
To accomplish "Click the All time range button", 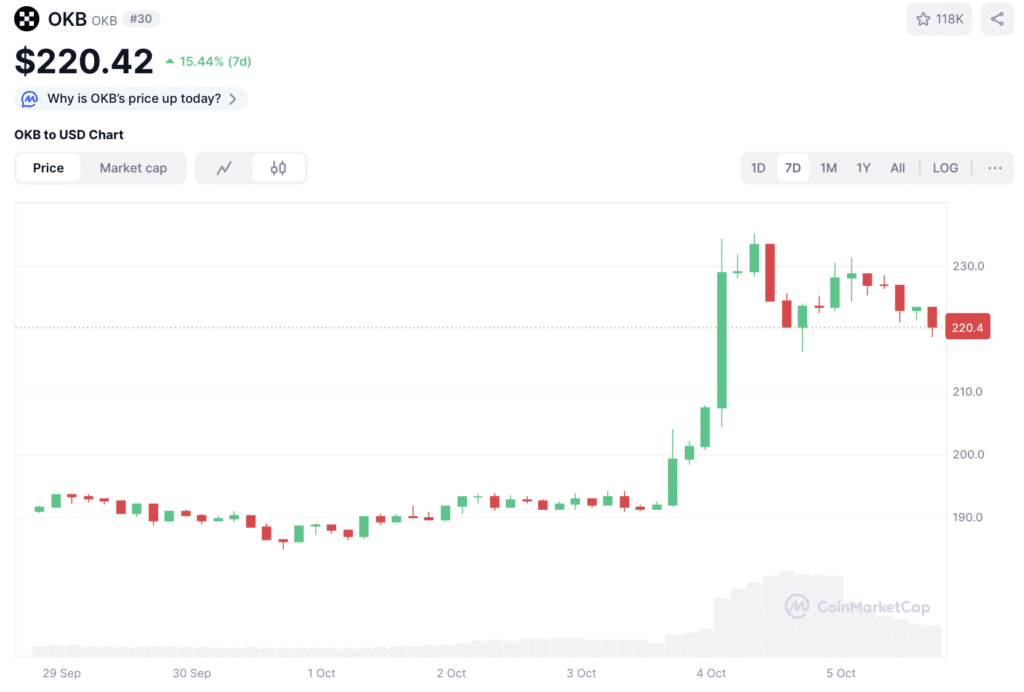I will click(898, 168).
